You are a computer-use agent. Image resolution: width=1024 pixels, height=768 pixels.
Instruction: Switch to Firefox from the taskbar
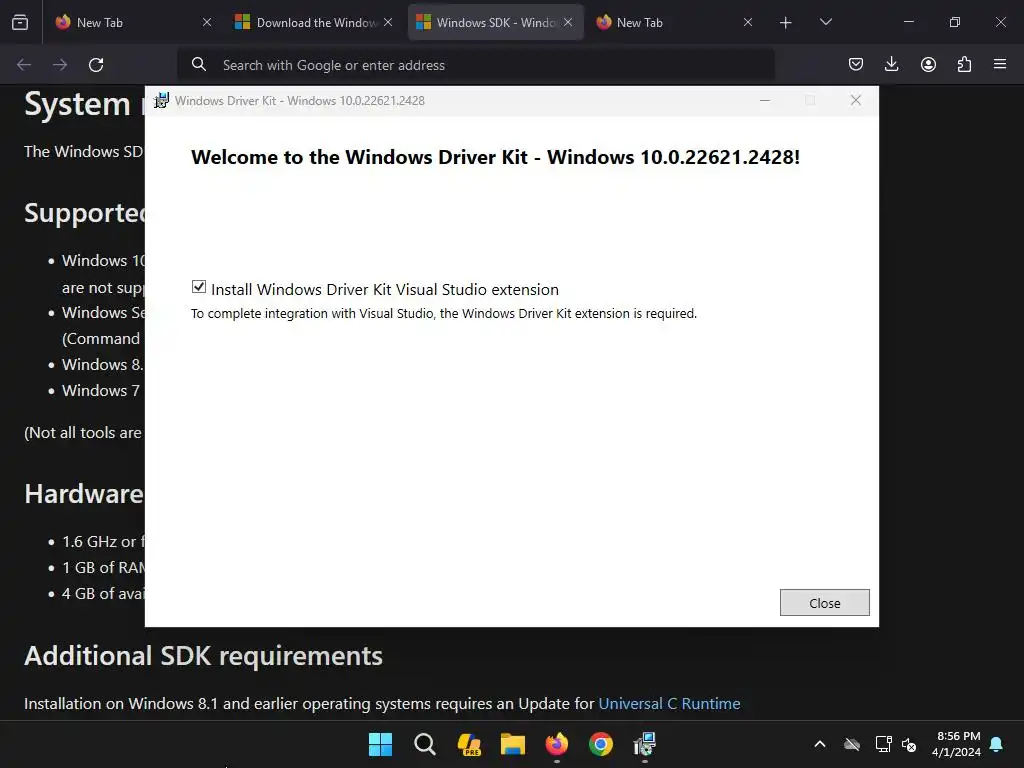click(556, 744)
